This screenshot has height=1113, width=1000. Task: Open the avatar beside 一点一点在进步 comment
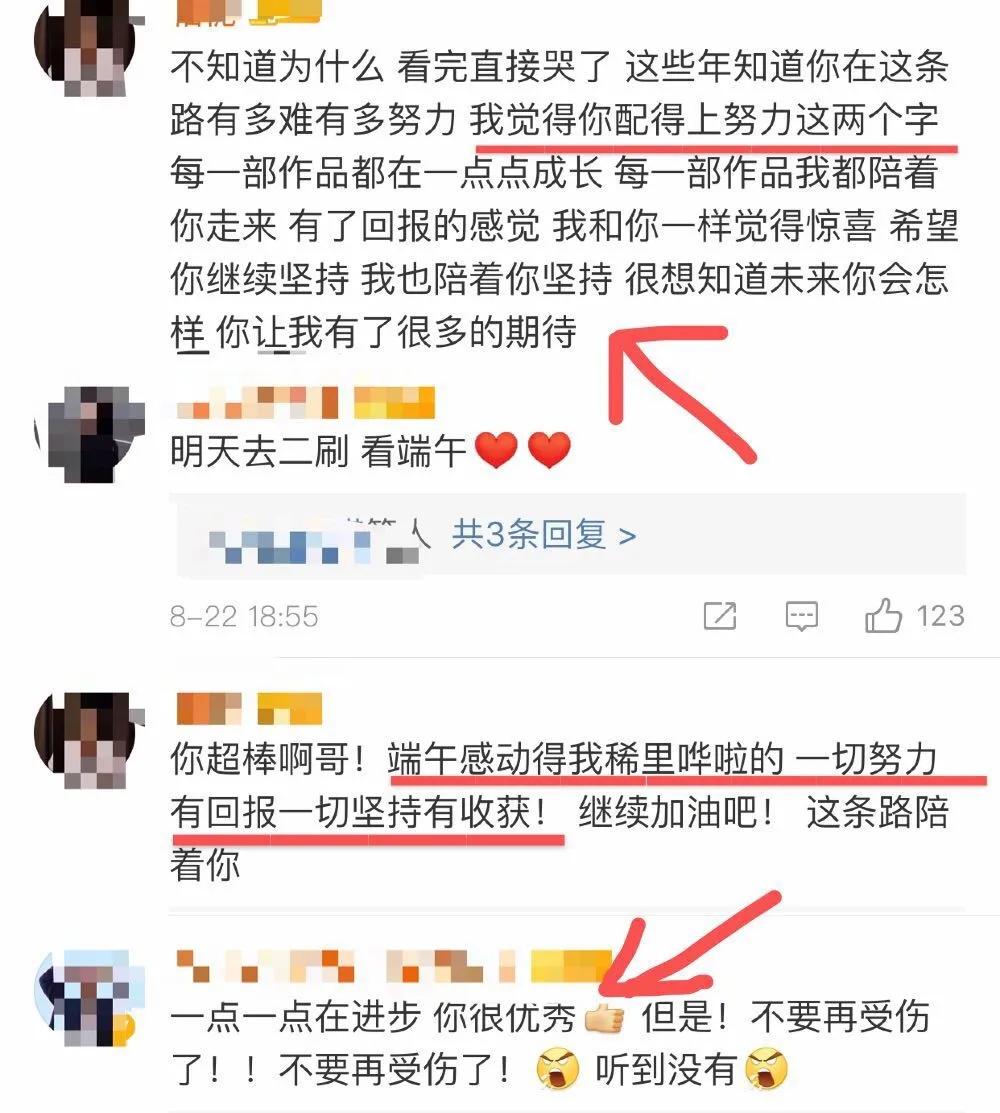(x=89, y=997)
